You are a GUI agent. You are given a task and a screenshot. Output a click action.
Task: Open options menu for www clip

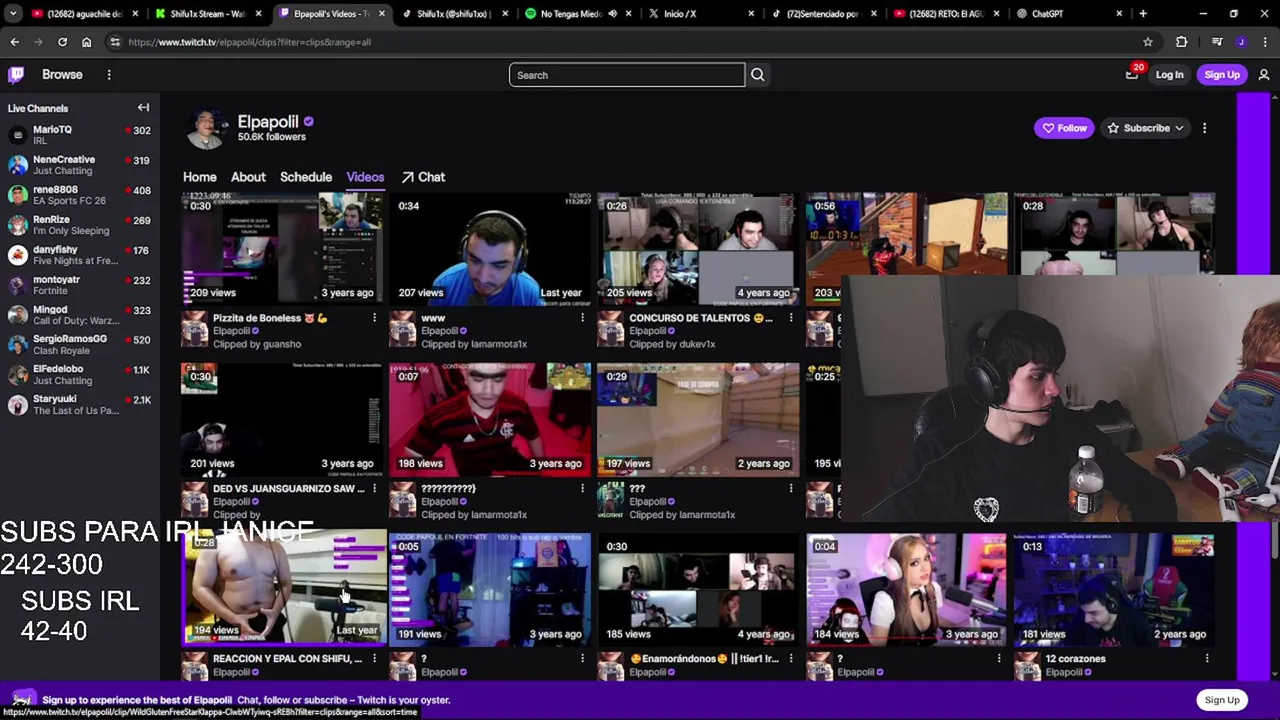tap(582, 318)
